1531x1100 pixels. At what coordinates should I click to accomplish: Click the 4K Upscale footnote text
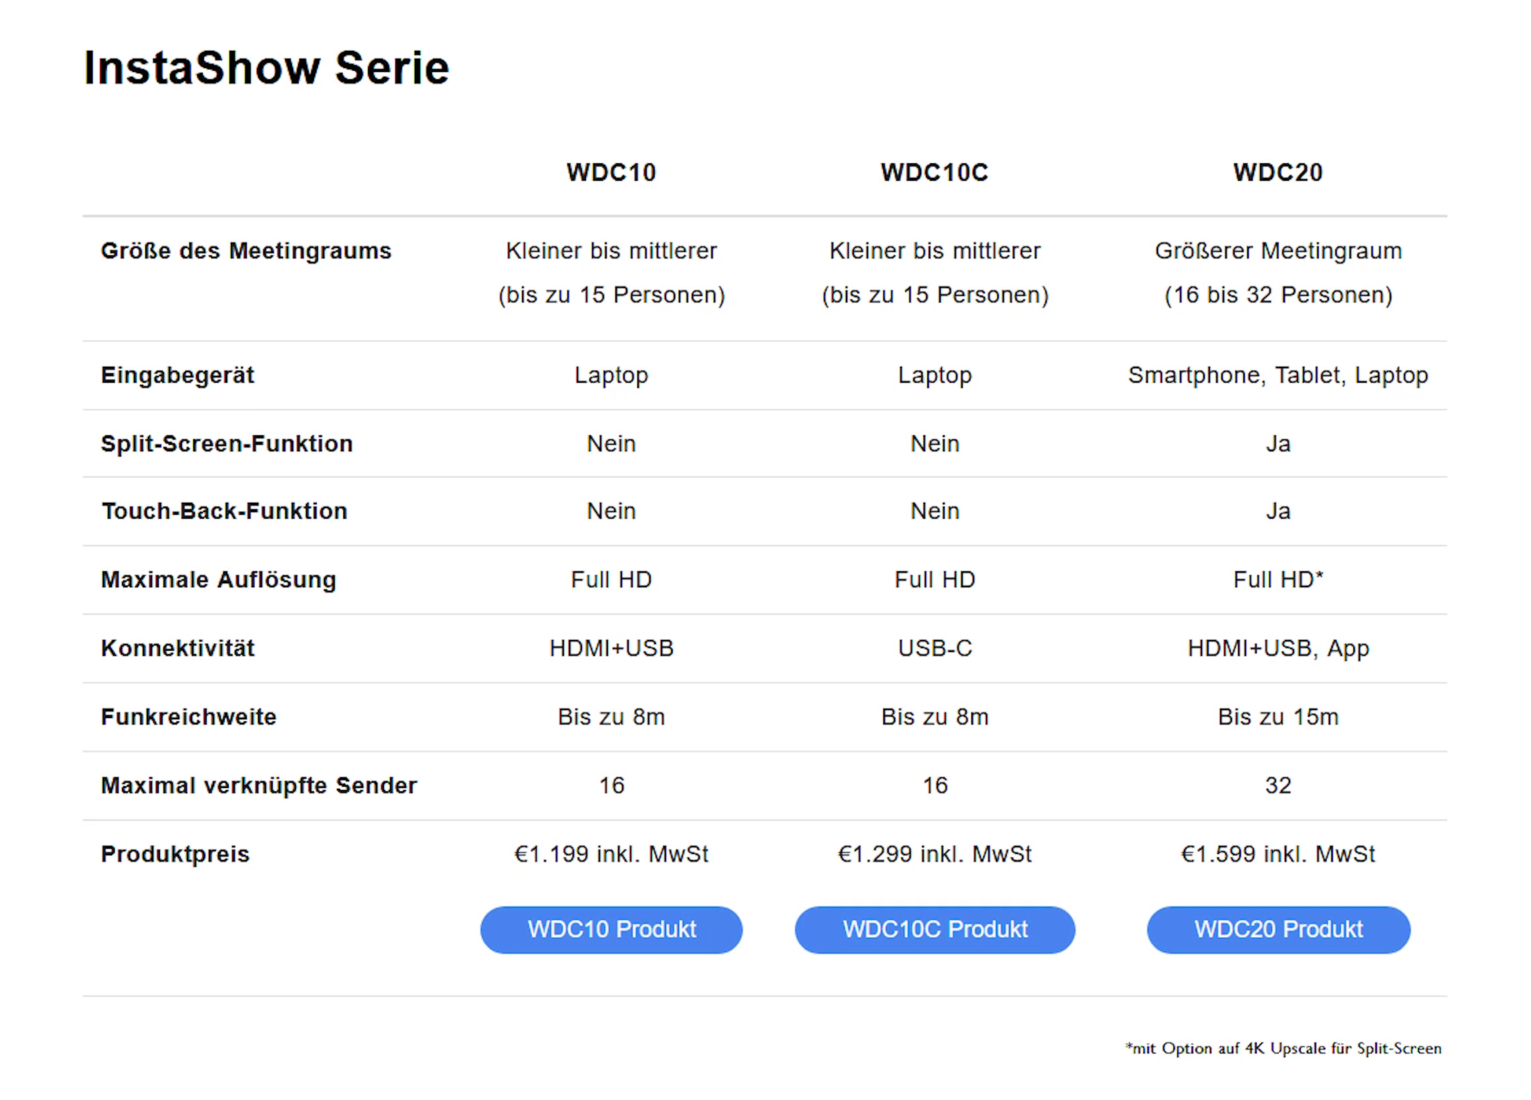[x=1283, y=1048]
